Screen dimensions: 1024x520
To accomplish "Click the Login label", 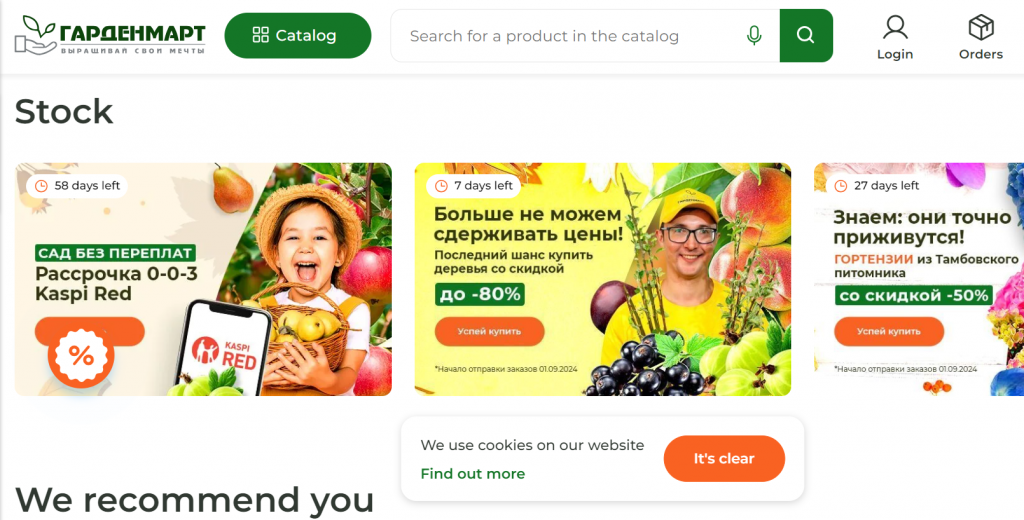I will click(895, 54).
